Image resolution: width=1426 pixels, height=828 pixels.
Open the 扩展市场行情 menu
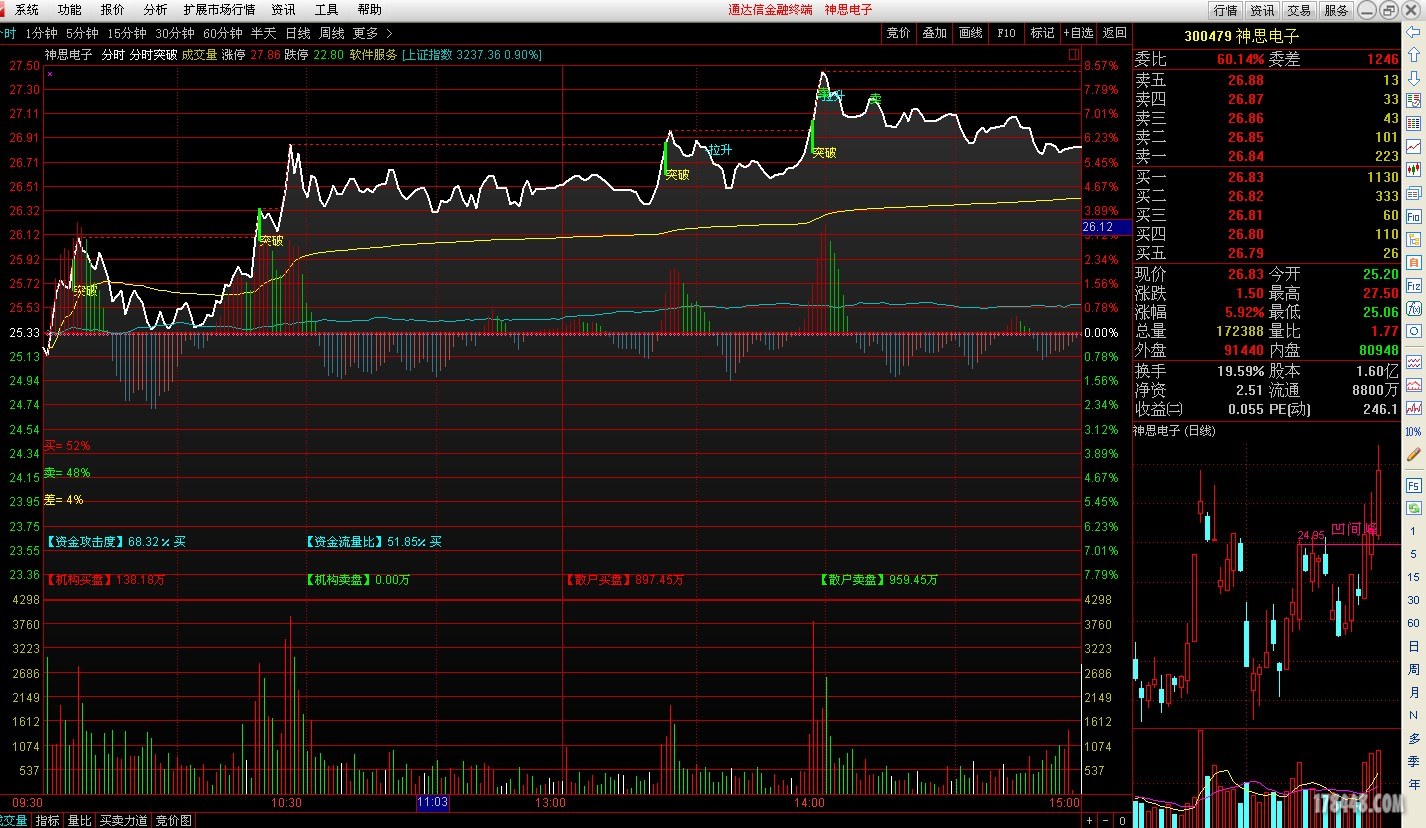[x=219, y=9]
